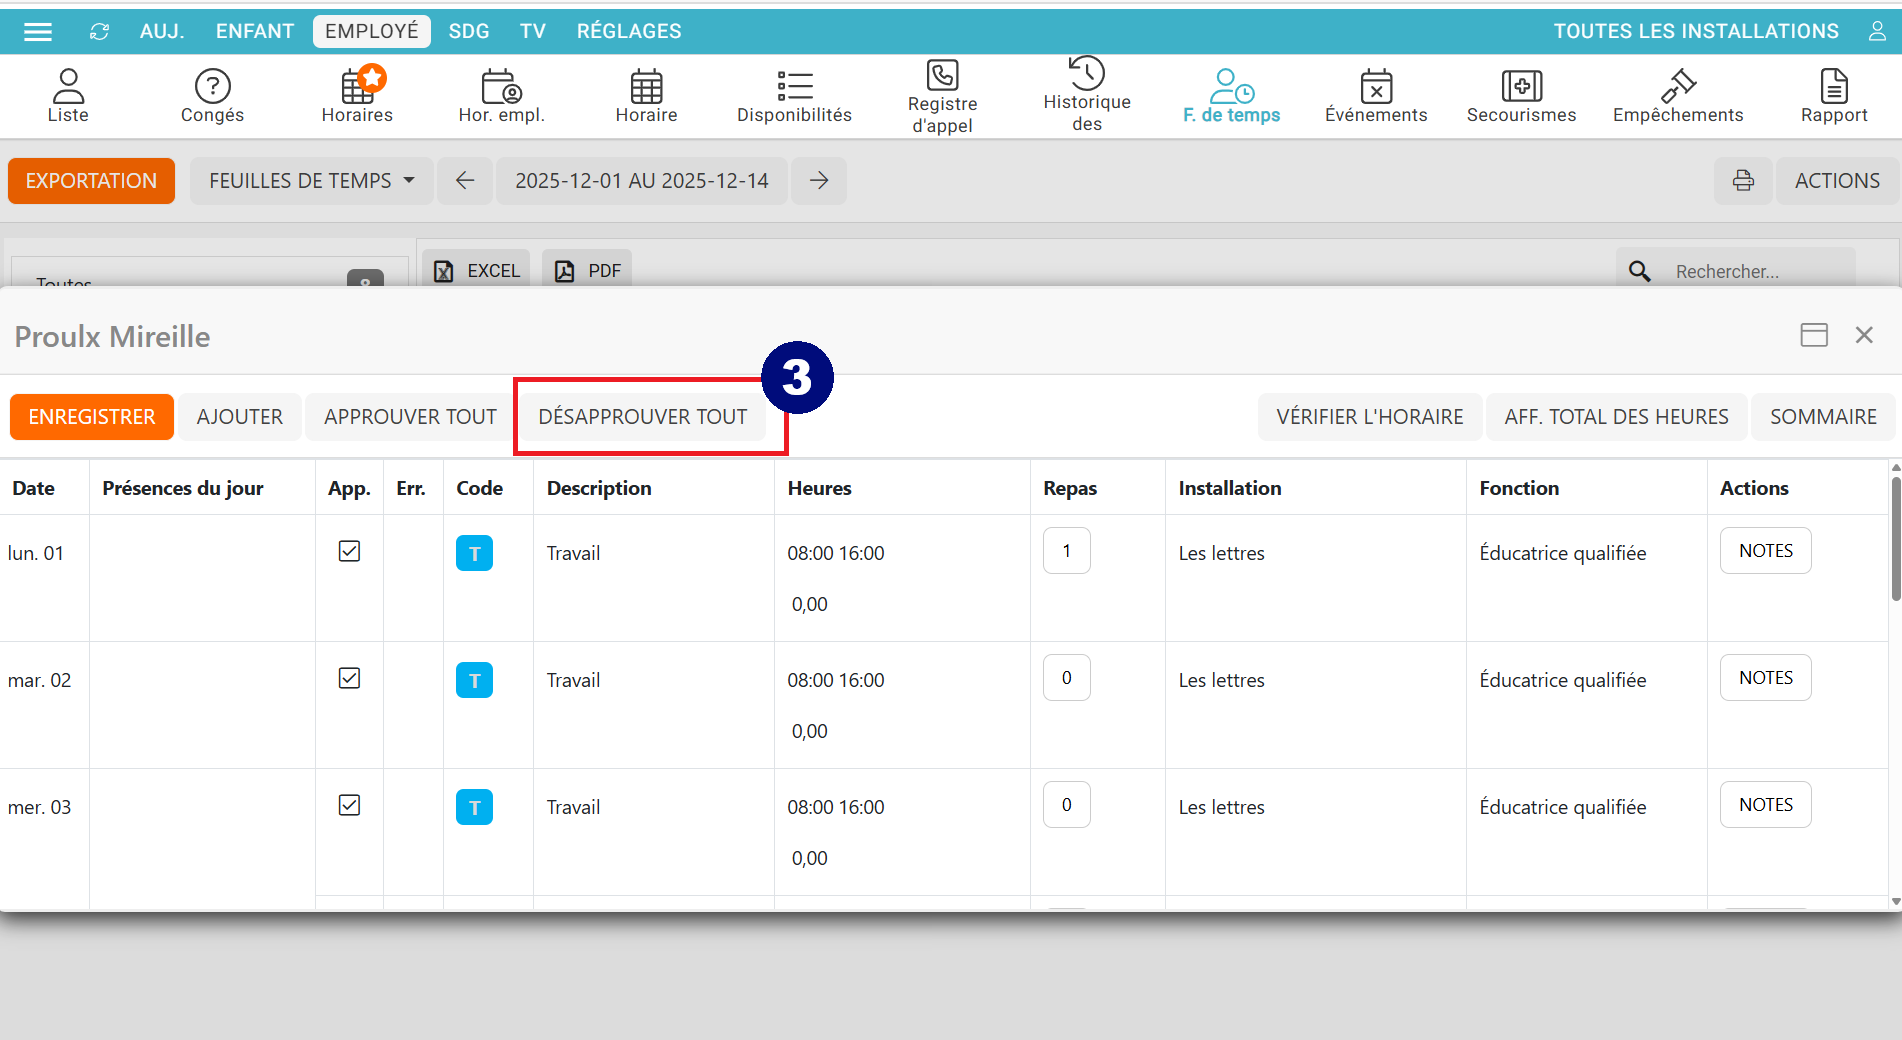Open the Secourismes first-aid icon
Screen dimensions: 1902x1040
pyautogui.click(x=1521, y=87)
